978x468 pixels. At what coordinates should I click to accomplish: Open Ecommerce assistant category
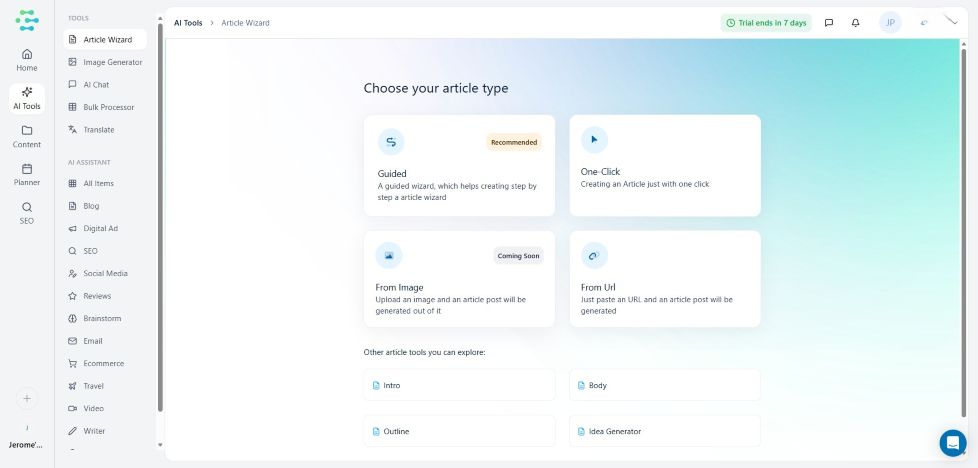coord(105,363)
